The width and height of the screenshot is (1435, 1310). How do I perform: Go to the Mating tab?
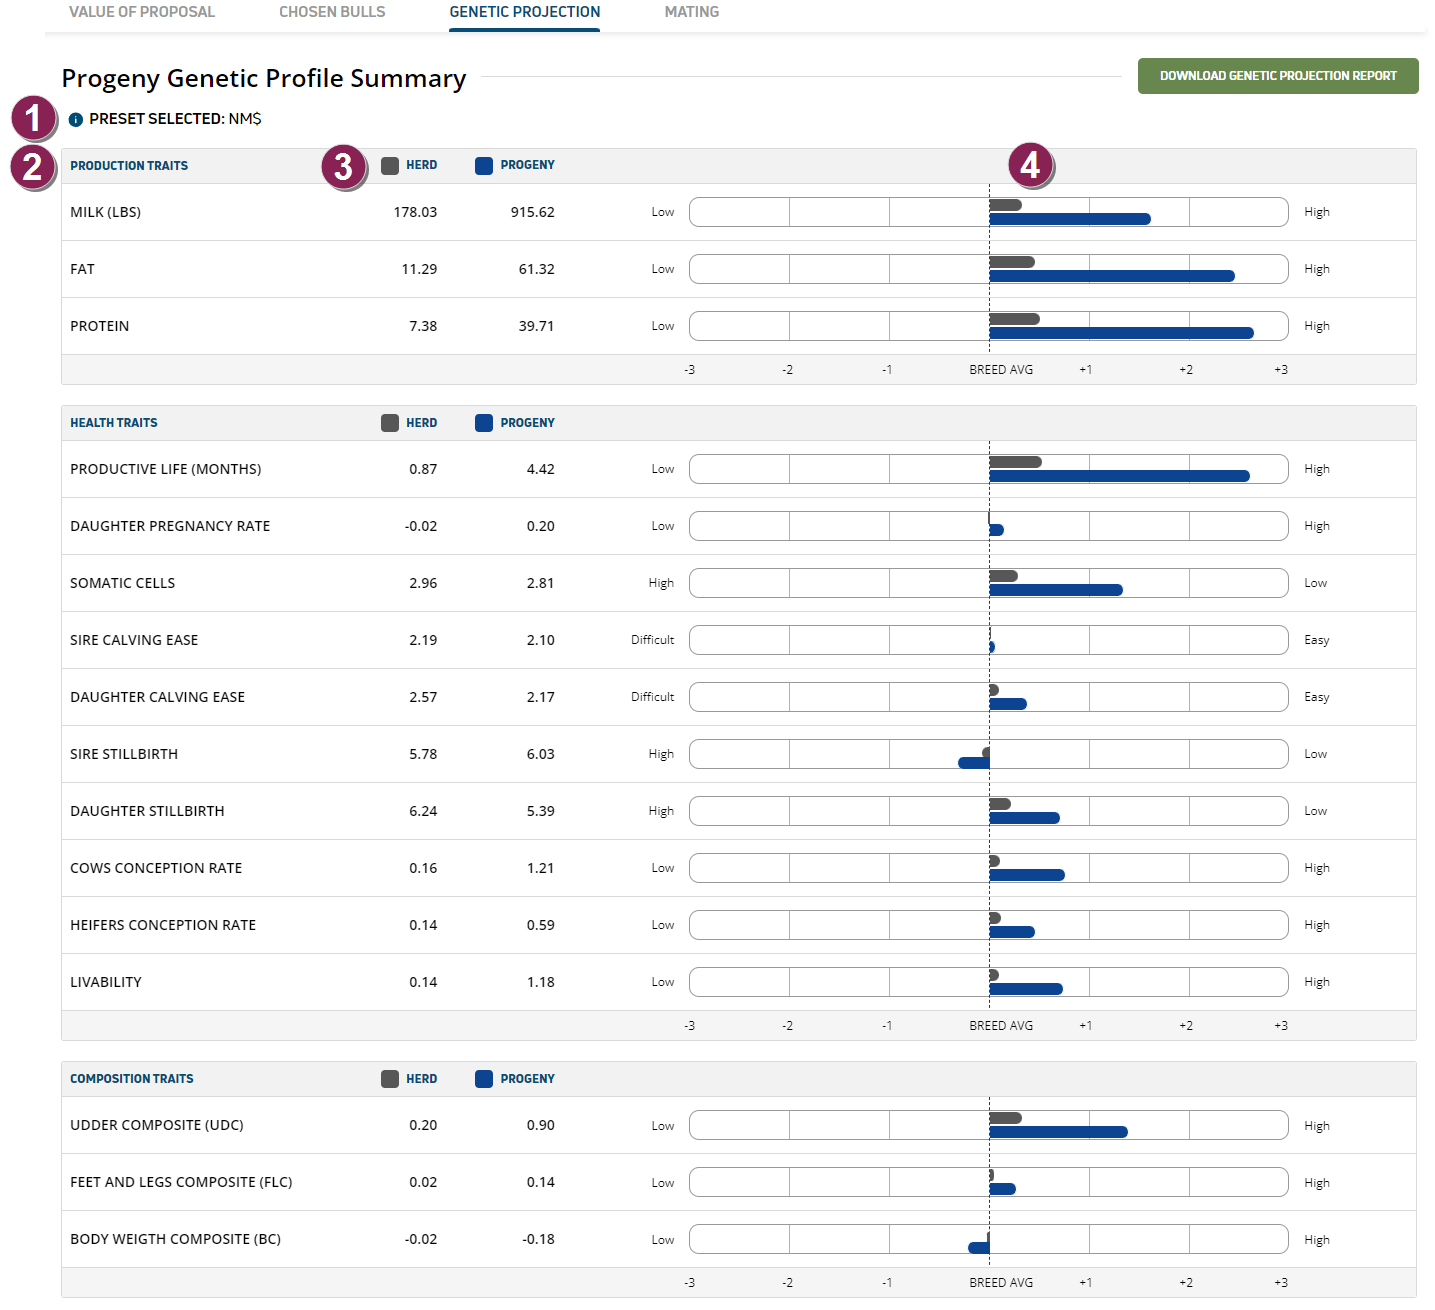click(x=692, y=12)
